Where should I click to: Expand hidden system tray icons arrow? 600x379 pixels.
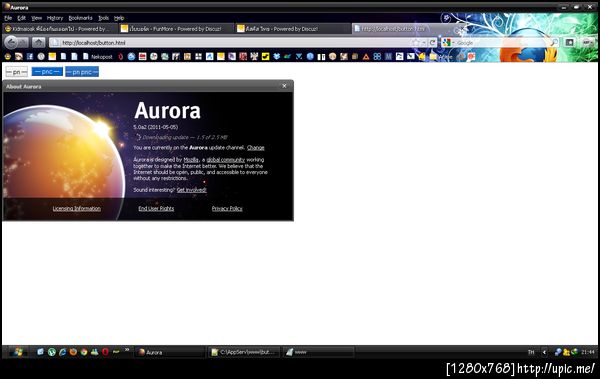coord(544,352)
